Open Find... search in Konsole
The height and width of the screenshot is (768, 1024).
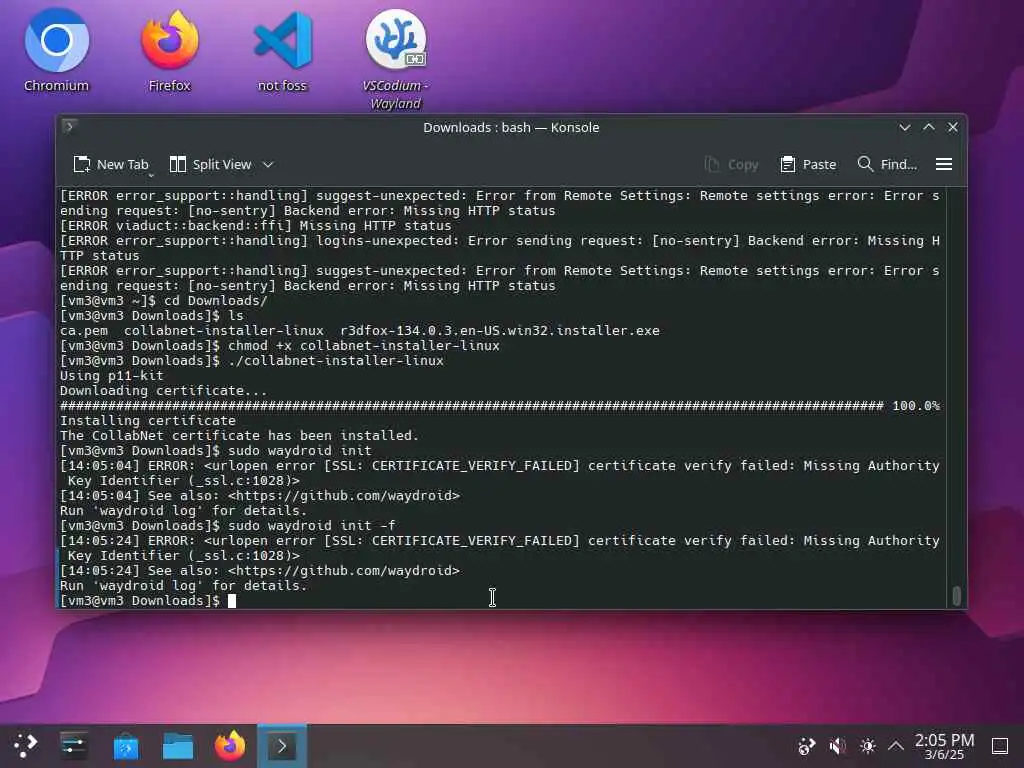click(887, 165)
